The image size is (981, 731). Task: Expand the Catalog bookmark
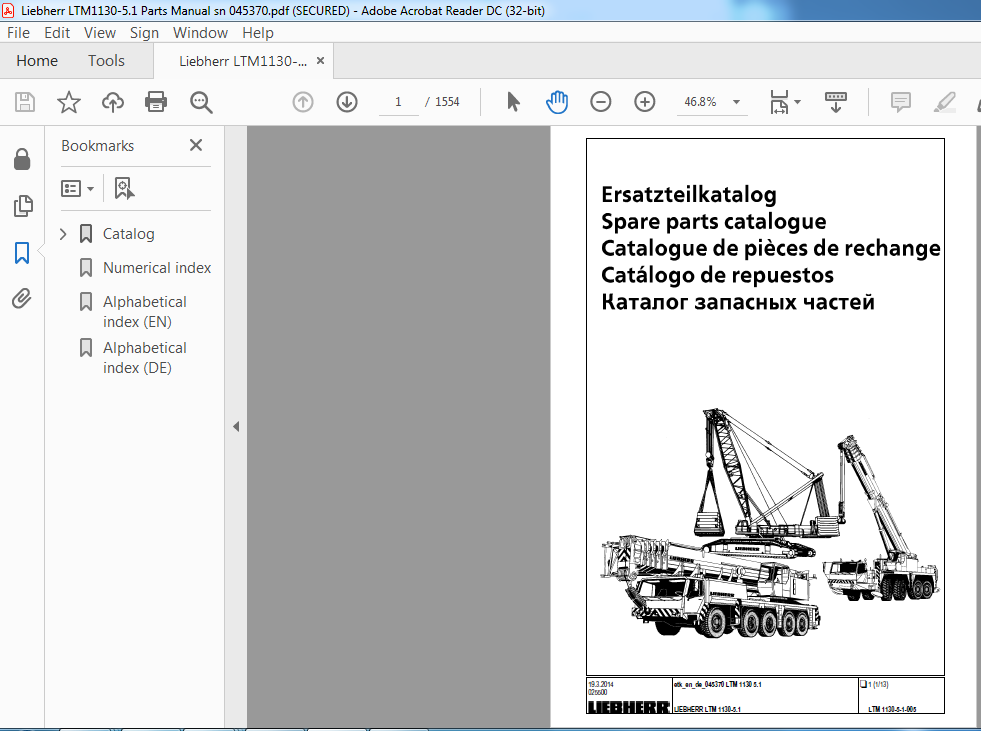point(63,234)
